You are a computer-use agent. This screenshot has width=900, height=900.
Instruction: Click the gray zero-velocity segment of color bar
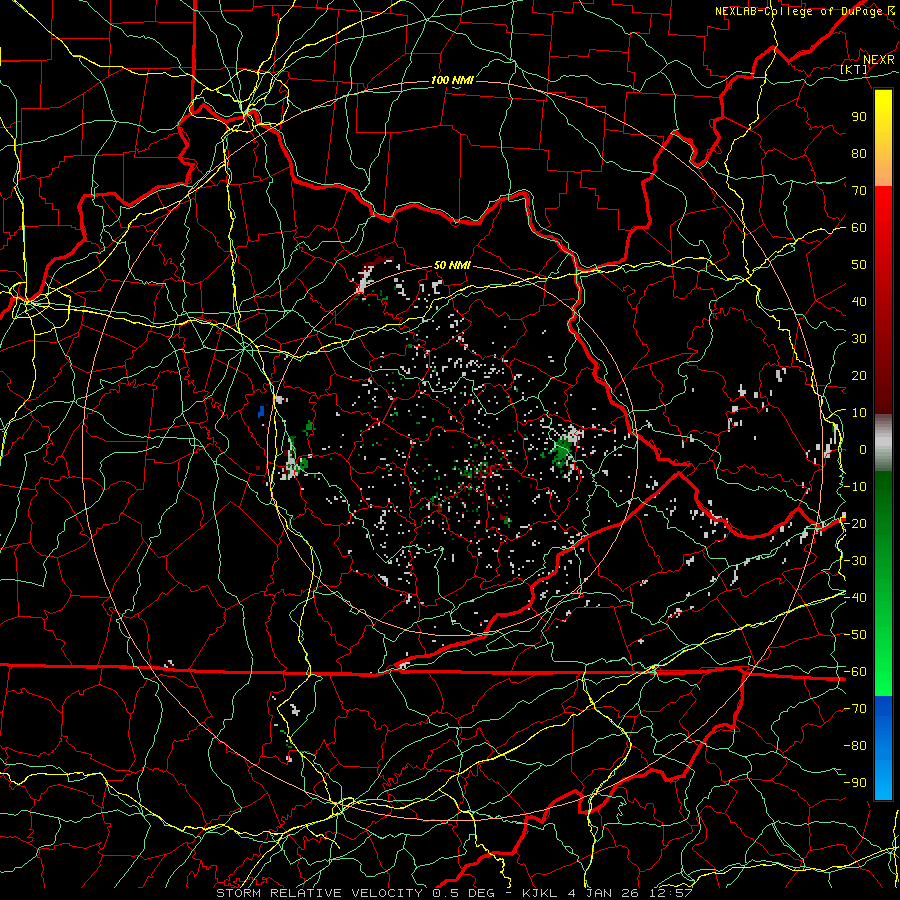pyautogui.click(x=883, y=442)
